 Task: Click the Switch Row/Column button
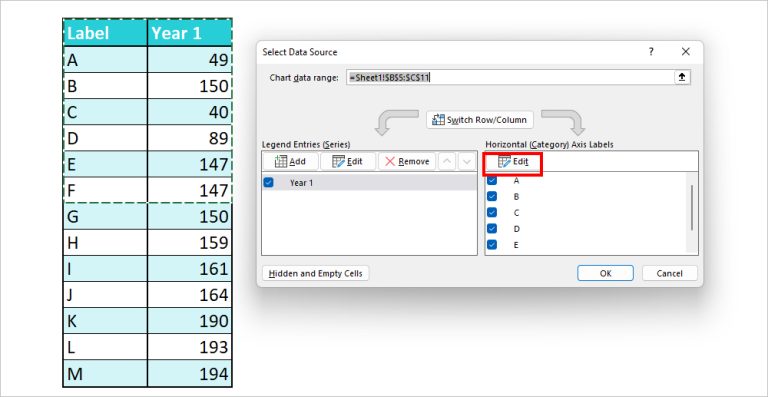click(480, 120)
